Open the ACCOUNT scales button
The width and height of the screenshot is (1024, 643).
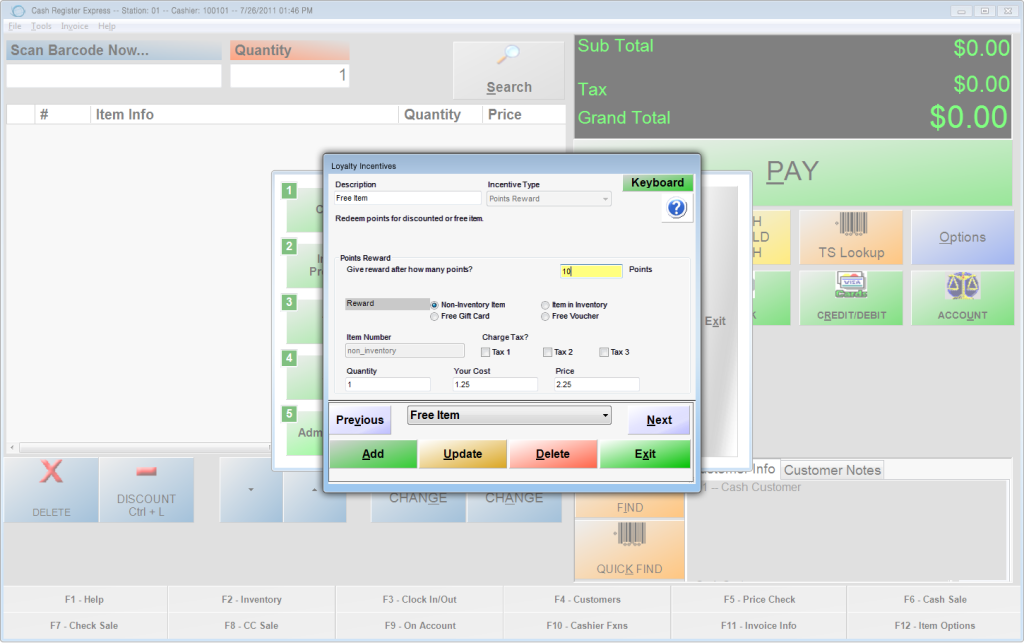point(962,298)
